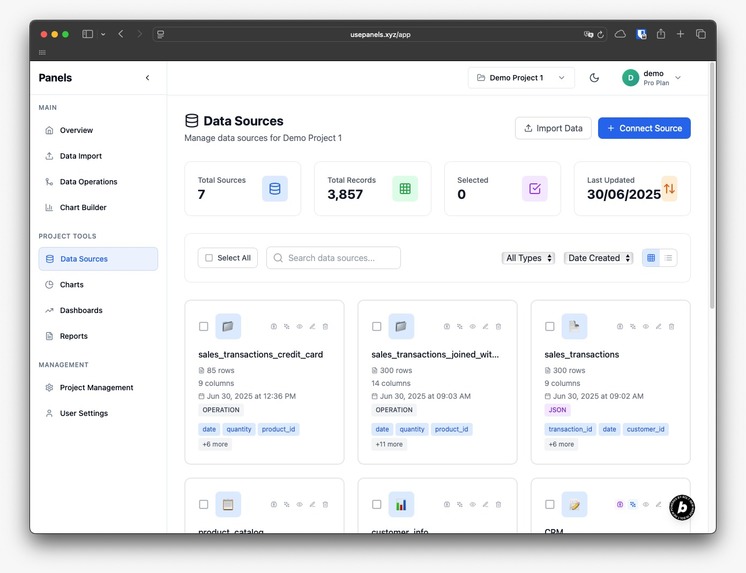Tick the product_catalog card checkbox
746x573 pixels.
click(204, 504)
